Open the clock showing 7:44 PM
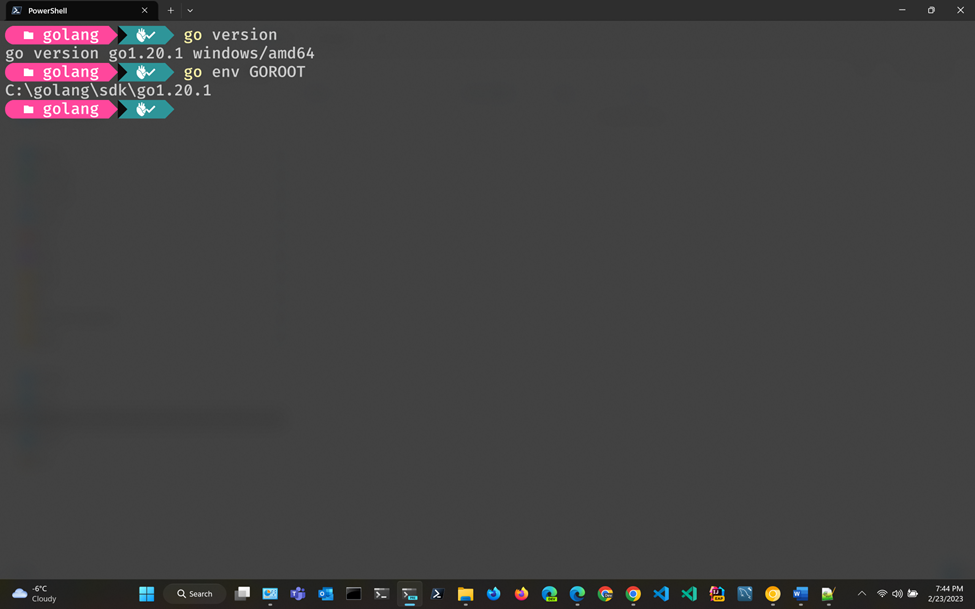975x609 pixels. click(946, 593)
